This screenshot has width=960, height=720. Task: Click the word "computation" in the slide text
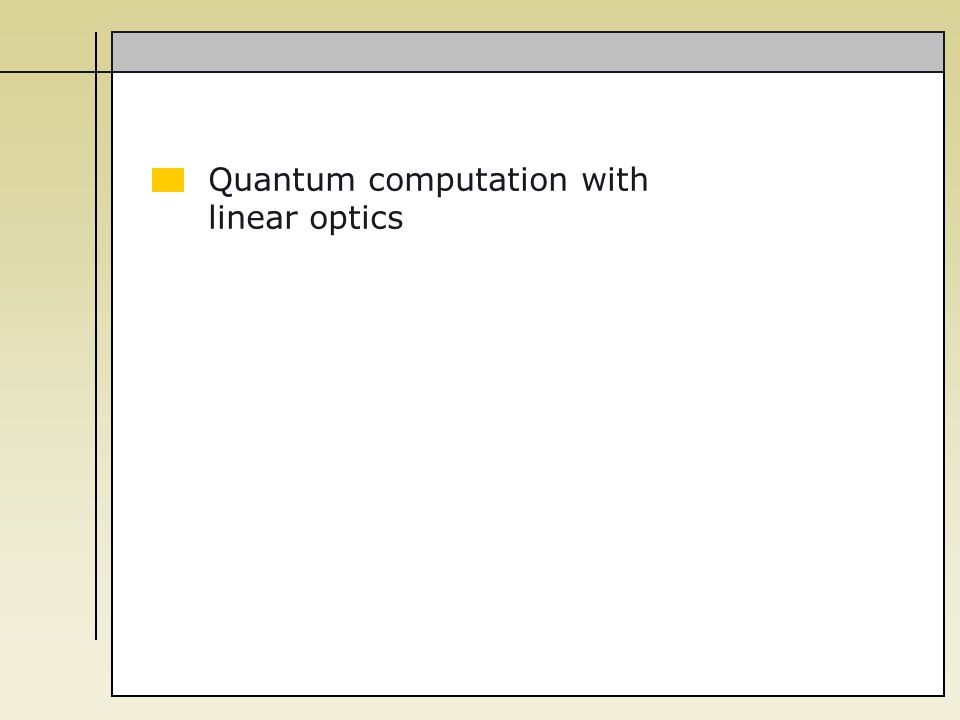[468, 182]
